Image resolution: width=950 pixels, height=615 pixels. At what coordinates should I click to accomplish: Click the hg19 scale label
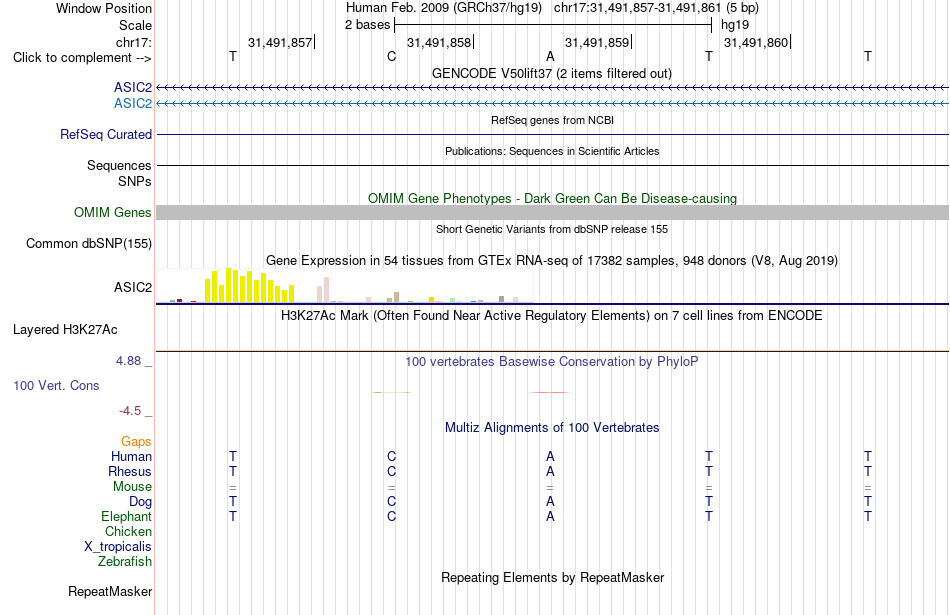click(x=735, y=25)
